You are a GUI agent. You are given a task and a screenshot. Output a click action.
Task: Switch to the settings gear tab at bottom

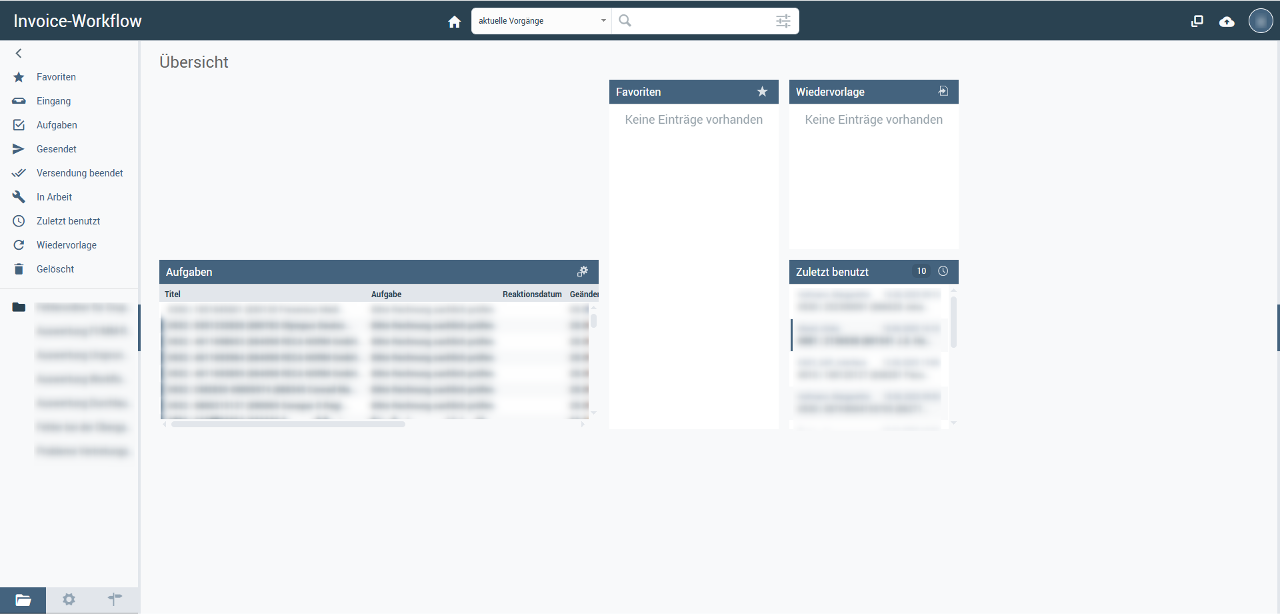pos(69,599)
